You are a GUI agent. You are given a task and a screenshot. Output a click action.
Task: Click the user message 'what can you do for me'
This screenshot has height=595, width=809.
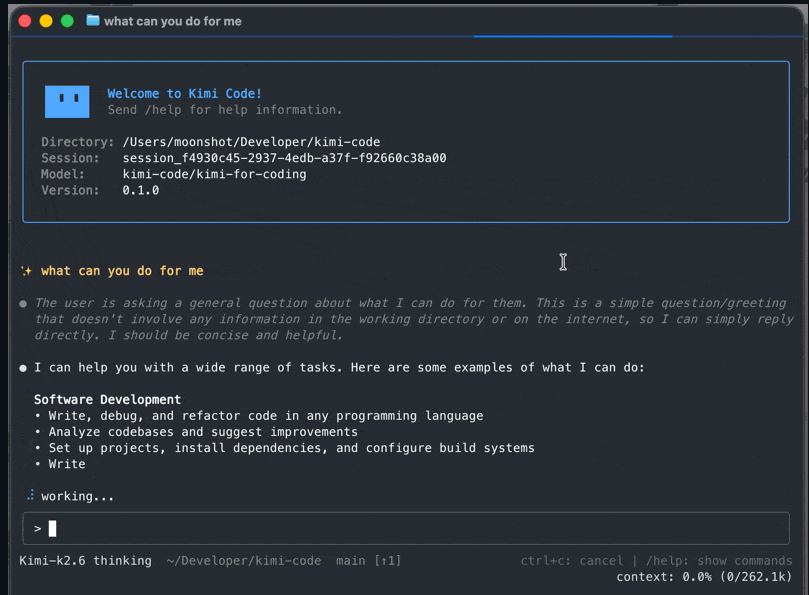click(122, 271)
